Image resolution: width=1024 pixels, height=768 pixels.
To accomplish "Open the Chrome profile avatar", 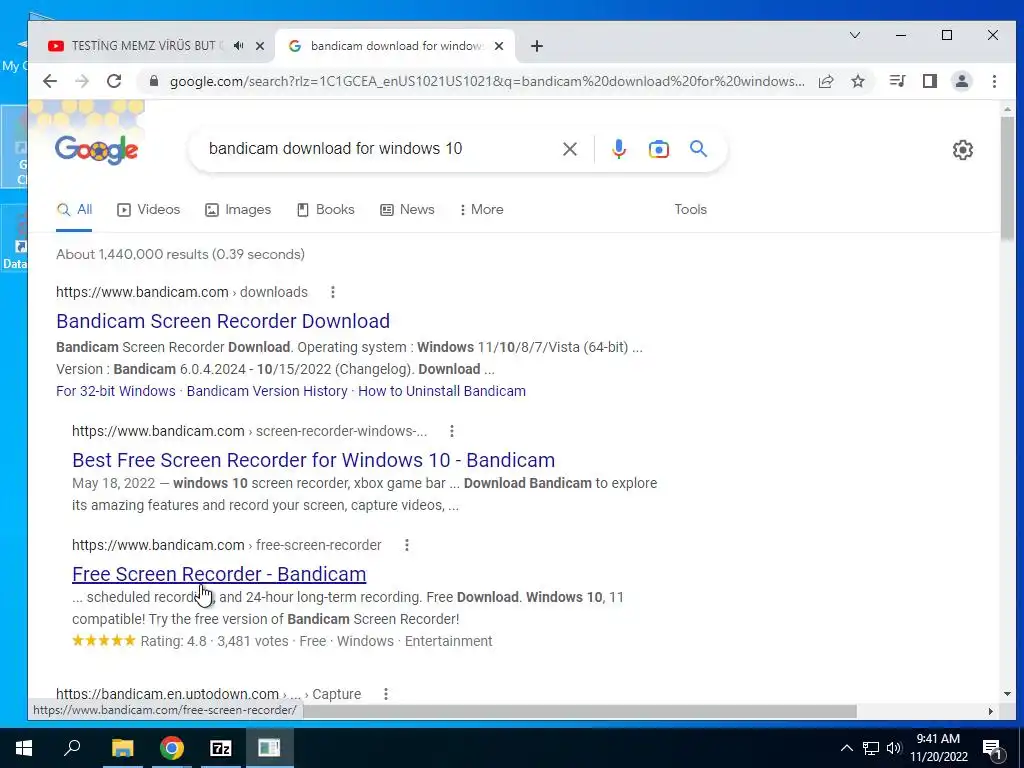I will click(x=962, y=81).
